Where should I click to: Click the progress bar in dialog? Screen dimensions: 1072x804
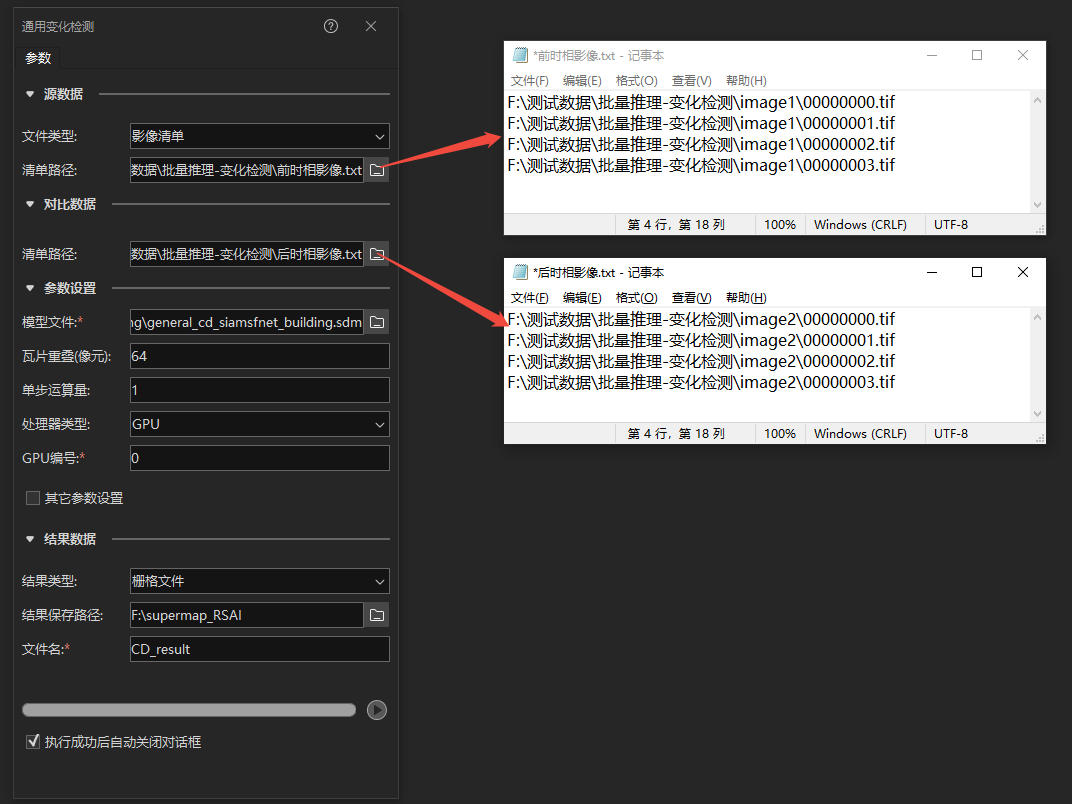click(x=189, y=710)
